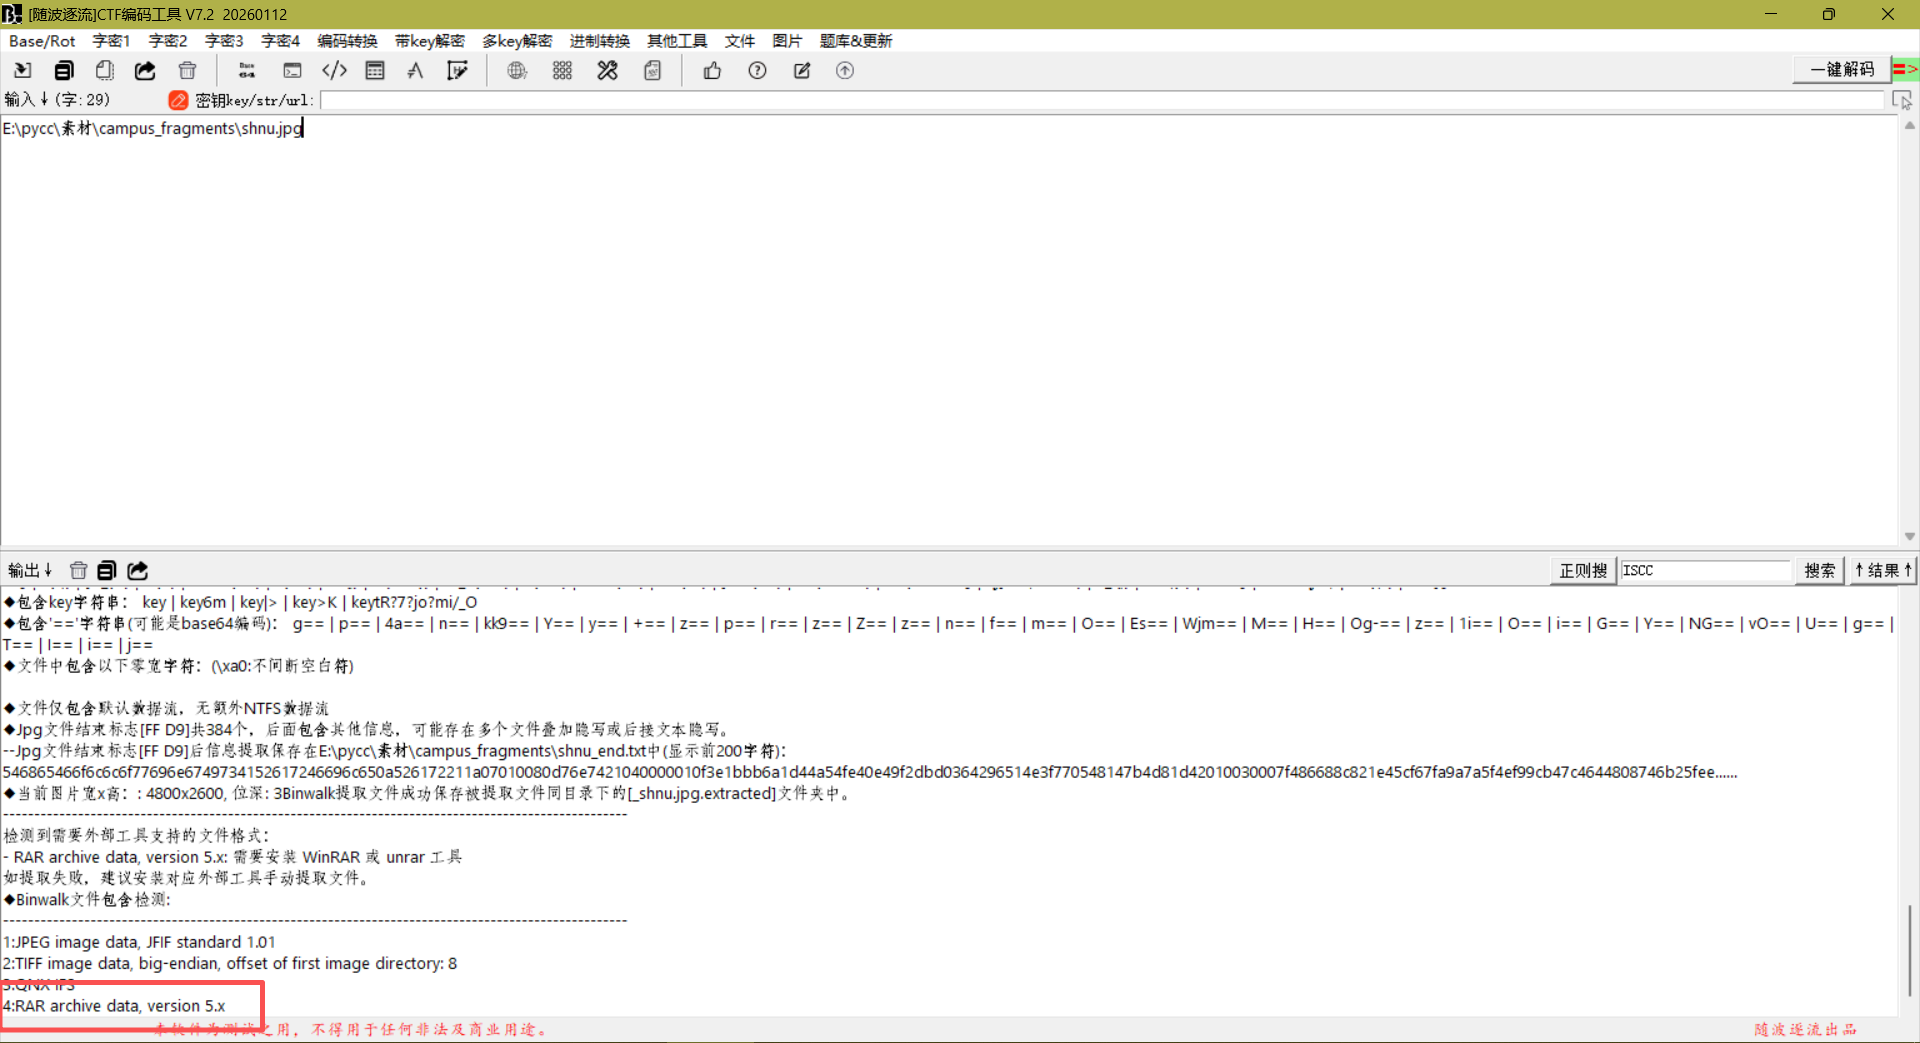Screen dimensions: 1920x1043
Task: Click the output panel copy icon
Action: [x=107, y=570]
